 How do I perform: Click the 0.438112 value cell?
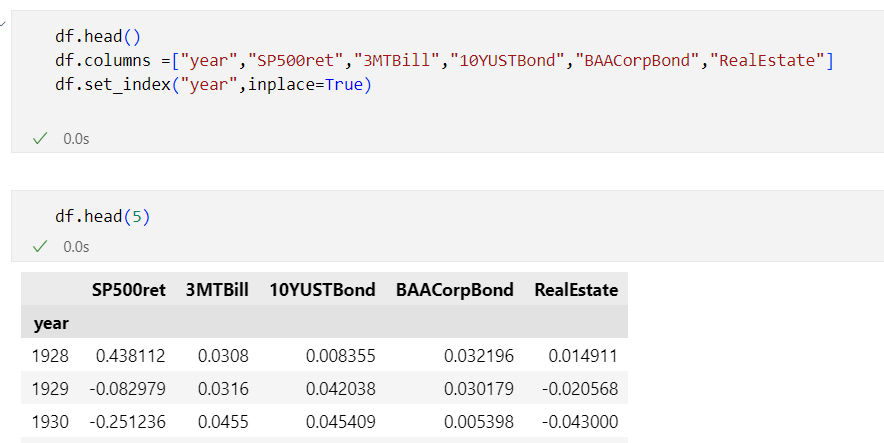[x=130, y=356]
